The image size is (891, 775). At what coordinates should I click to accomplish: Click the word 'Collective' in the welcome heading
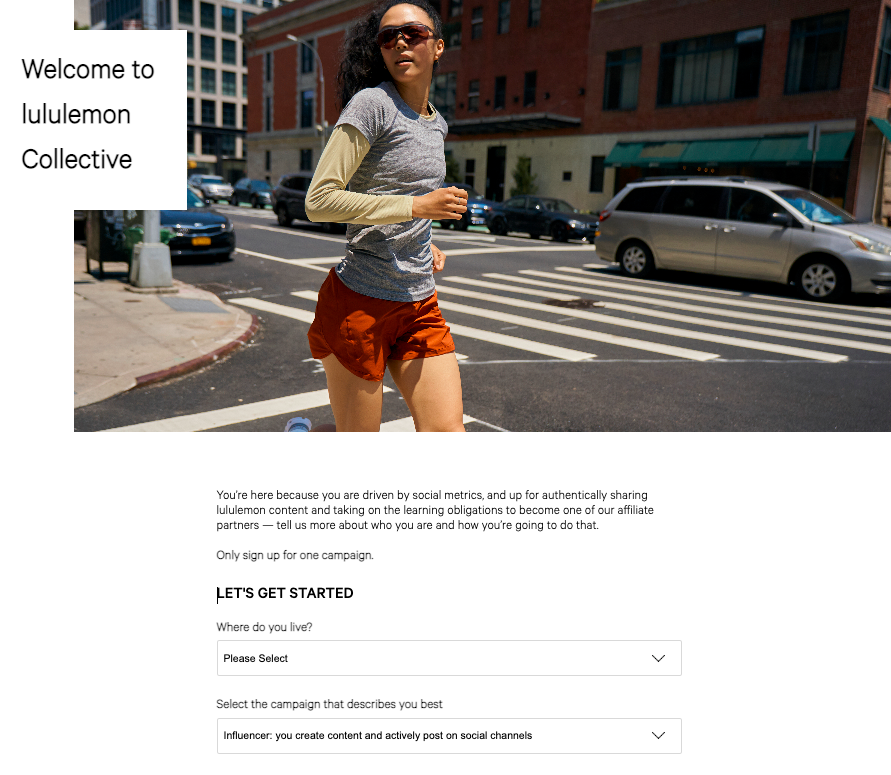click(x=77, y=159)
